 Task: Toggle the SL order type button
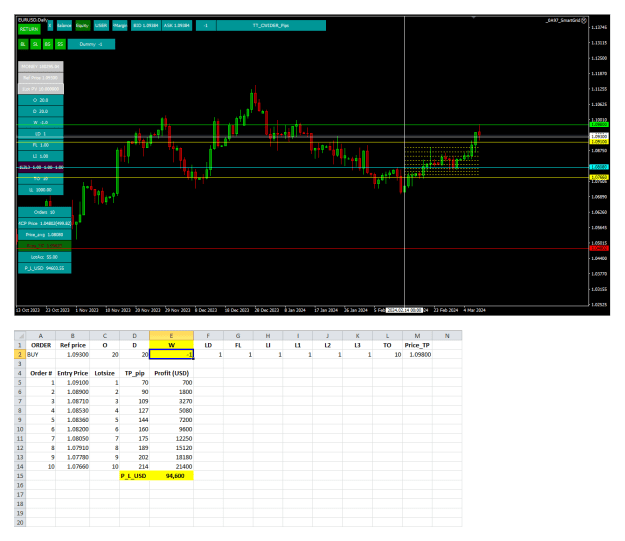coord(35,44)
